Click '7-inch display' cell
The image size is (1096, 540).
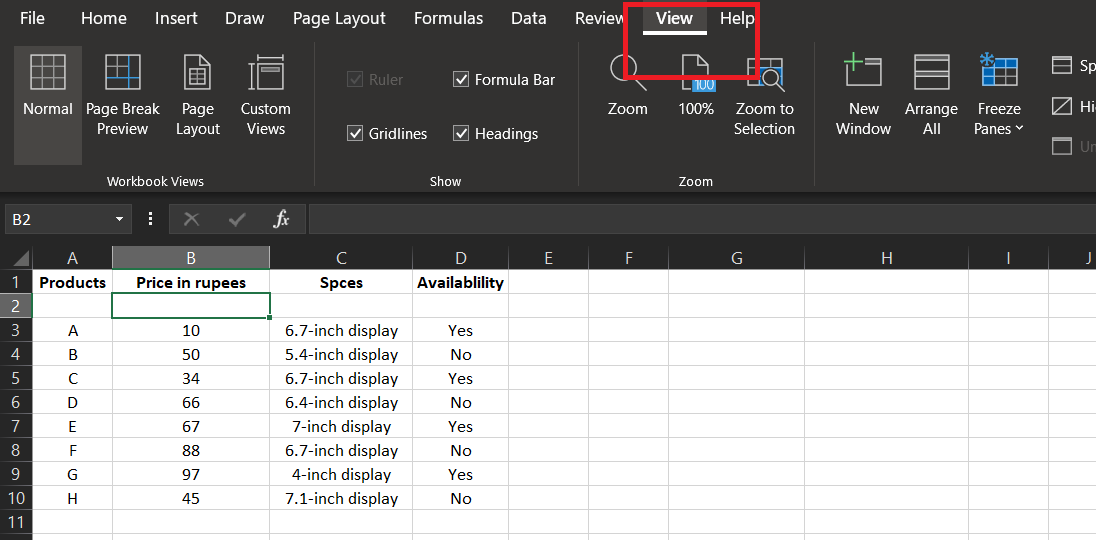coord(341,427)
